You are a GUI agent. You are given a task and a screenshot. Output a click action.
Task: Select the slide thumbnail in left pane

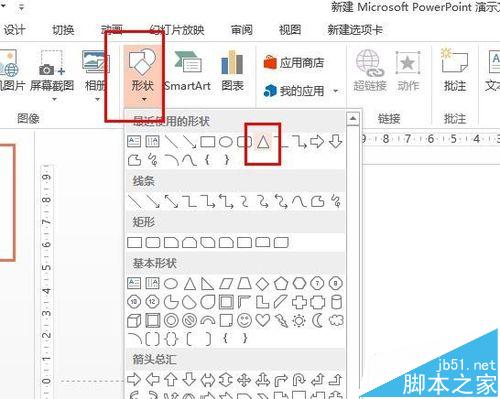[7, 202]
